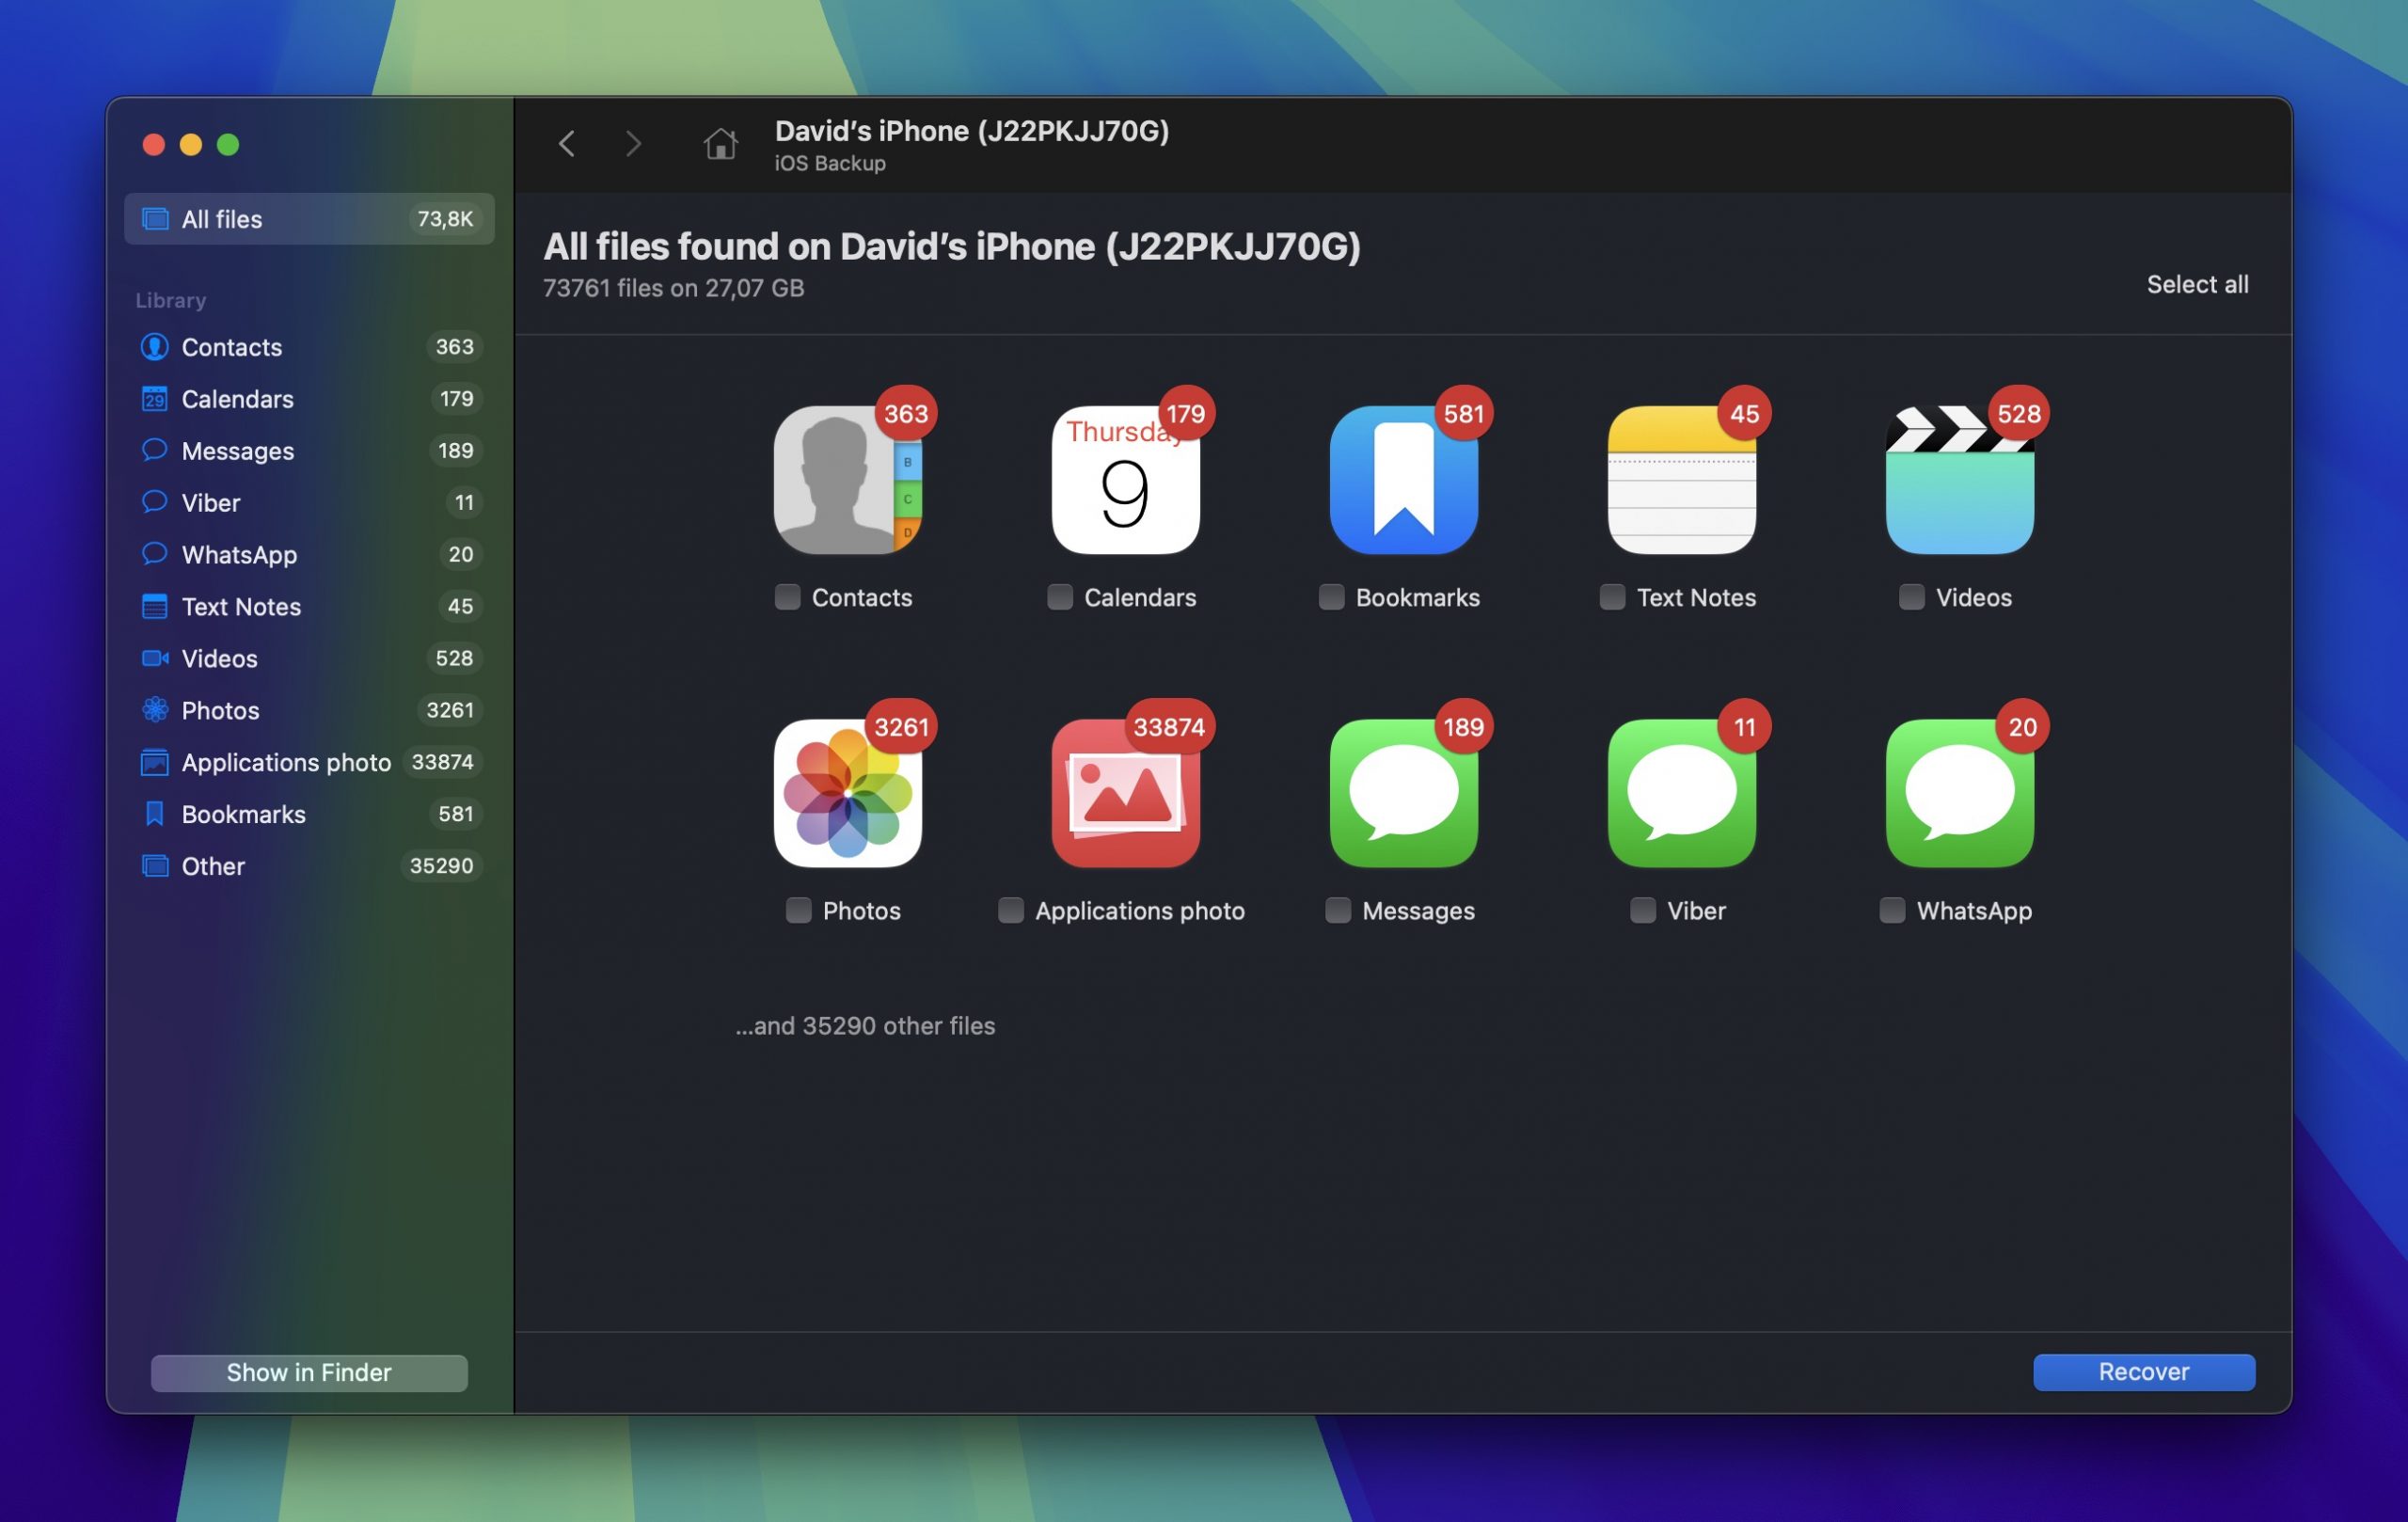Screen dimensions: 2408x1522
Task: Click the 3261 badge on Photos
Action: (901, 727)
